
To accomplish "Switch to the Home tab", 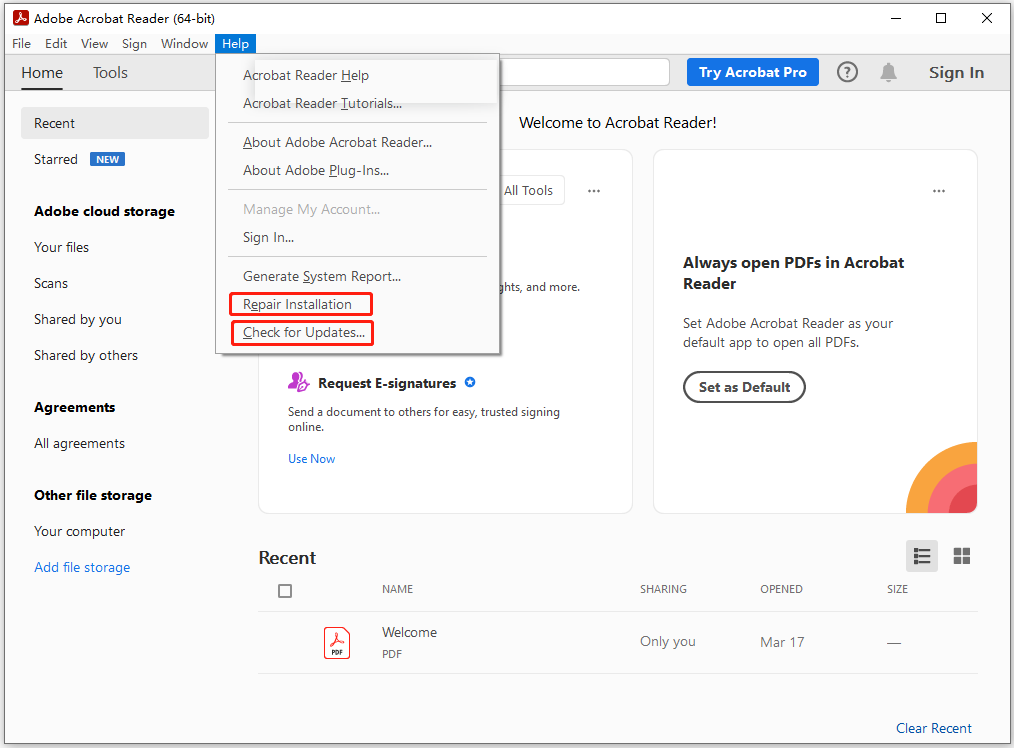I will (x=42, y=72).
